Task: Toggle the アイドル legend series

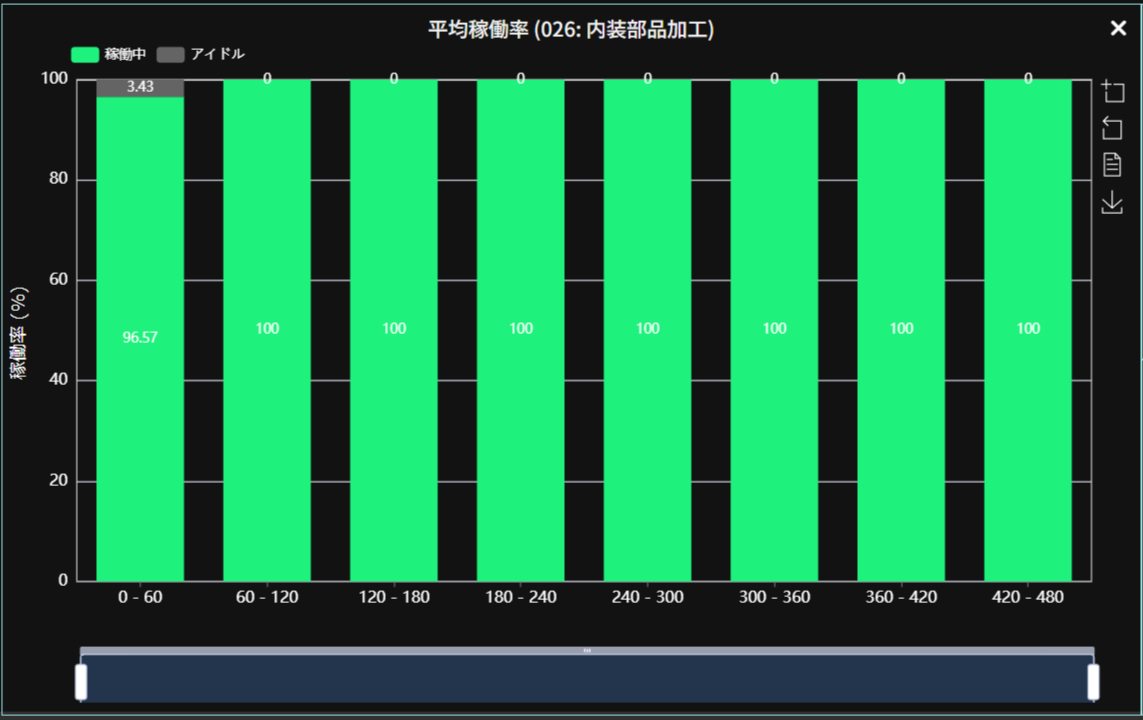Action: coord(217,54)
